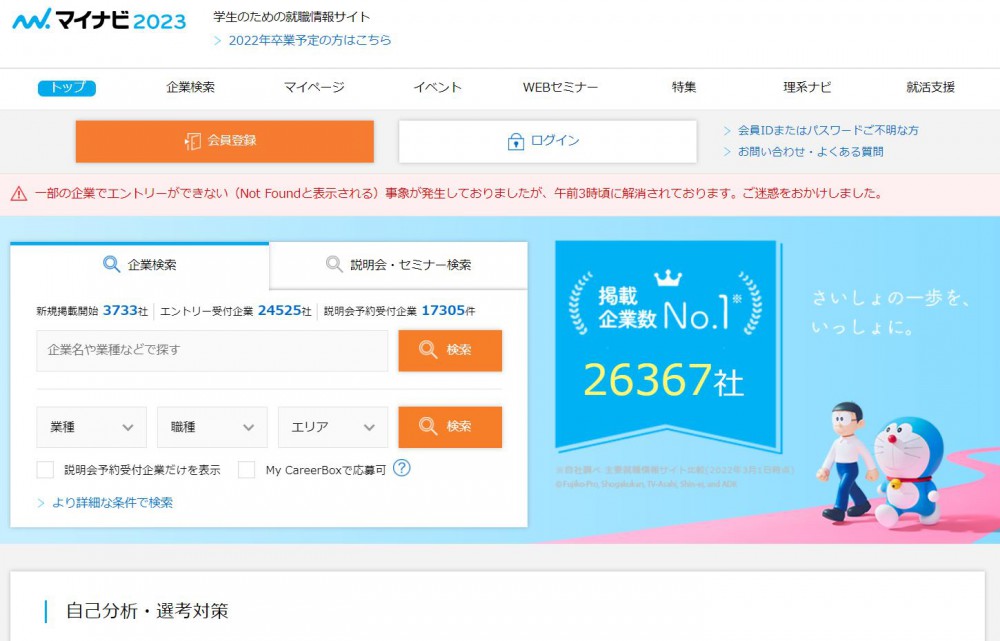This screenshot has height=641, width=1000.
Task: Focus the 企業名や業種などで探す search field
Action: point(212,350)
